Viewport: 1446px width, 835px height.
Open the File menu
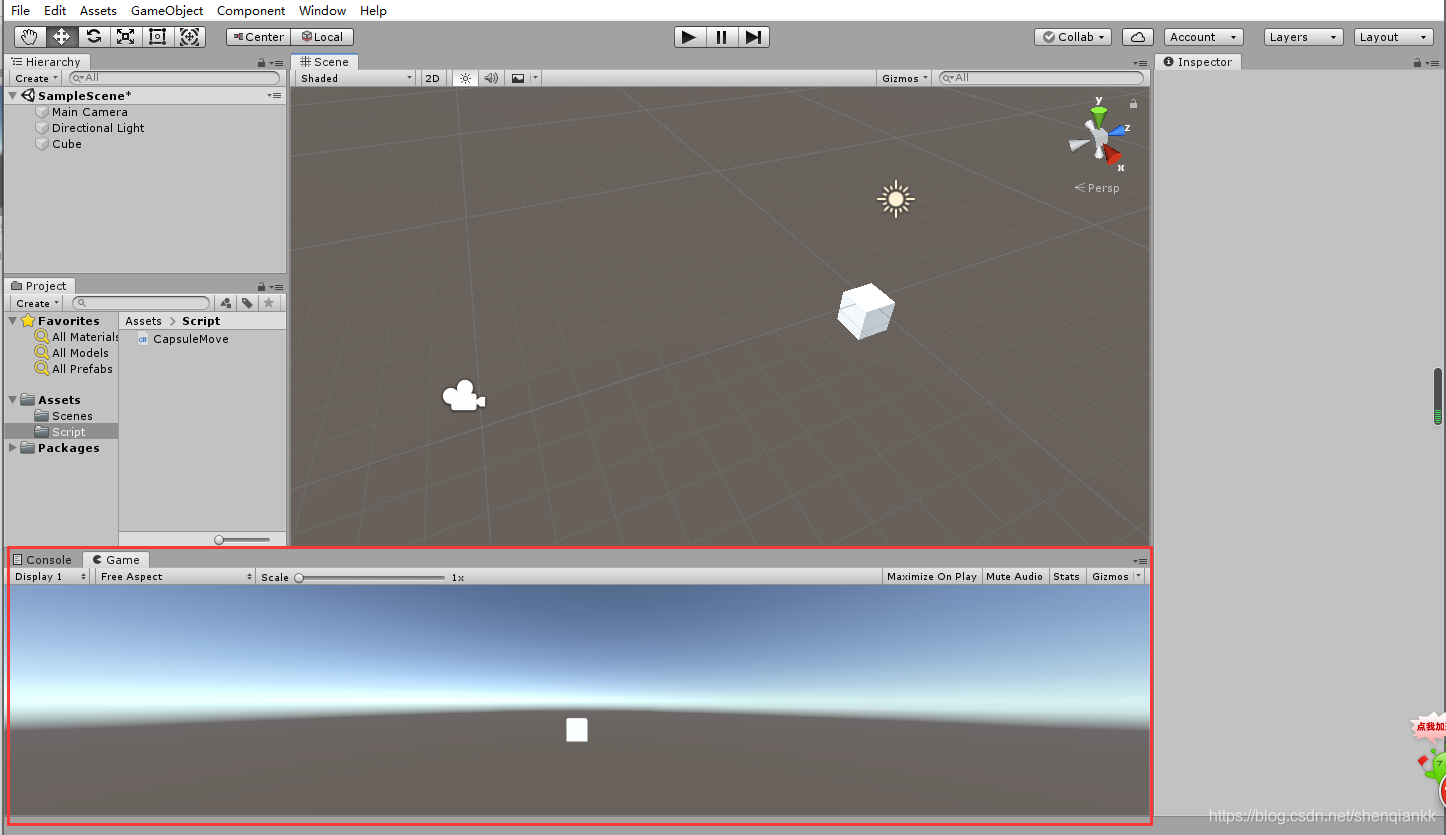click(20, 10)
